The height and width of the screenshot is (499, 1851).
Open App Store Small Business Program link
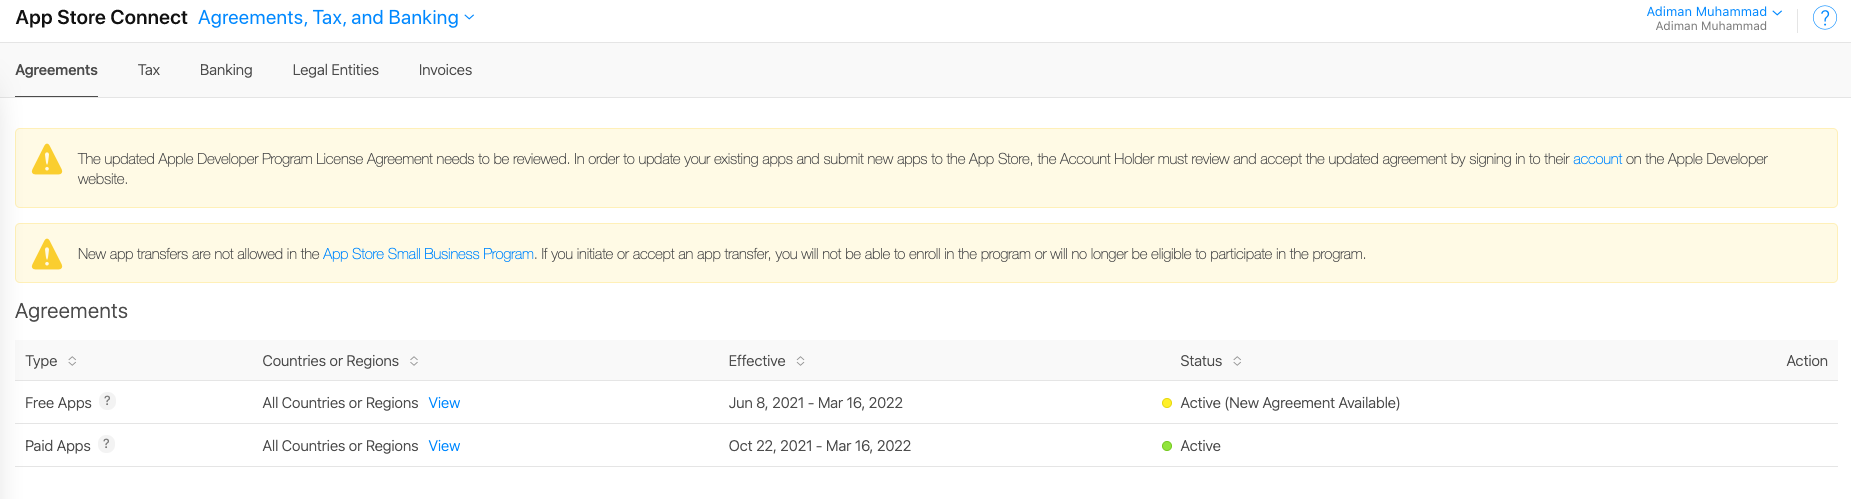coord(428,254)
